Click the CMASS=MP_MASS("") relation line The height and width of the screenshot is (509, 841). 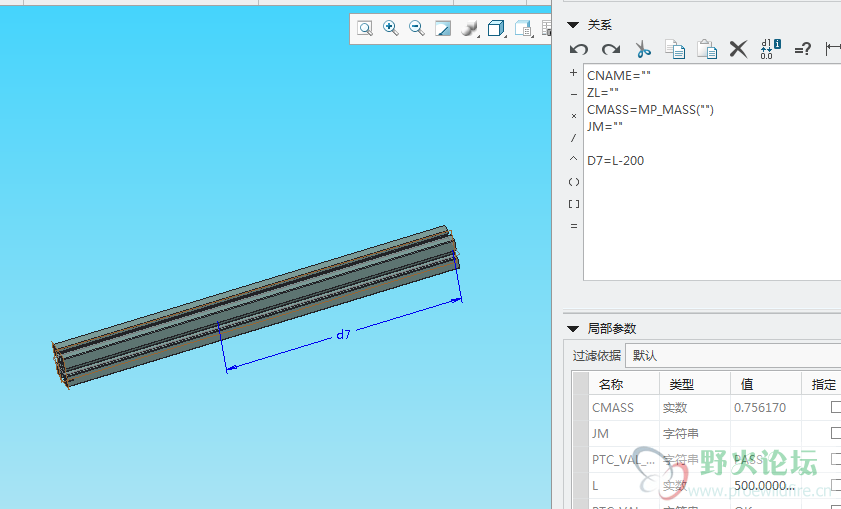point(650,109)
